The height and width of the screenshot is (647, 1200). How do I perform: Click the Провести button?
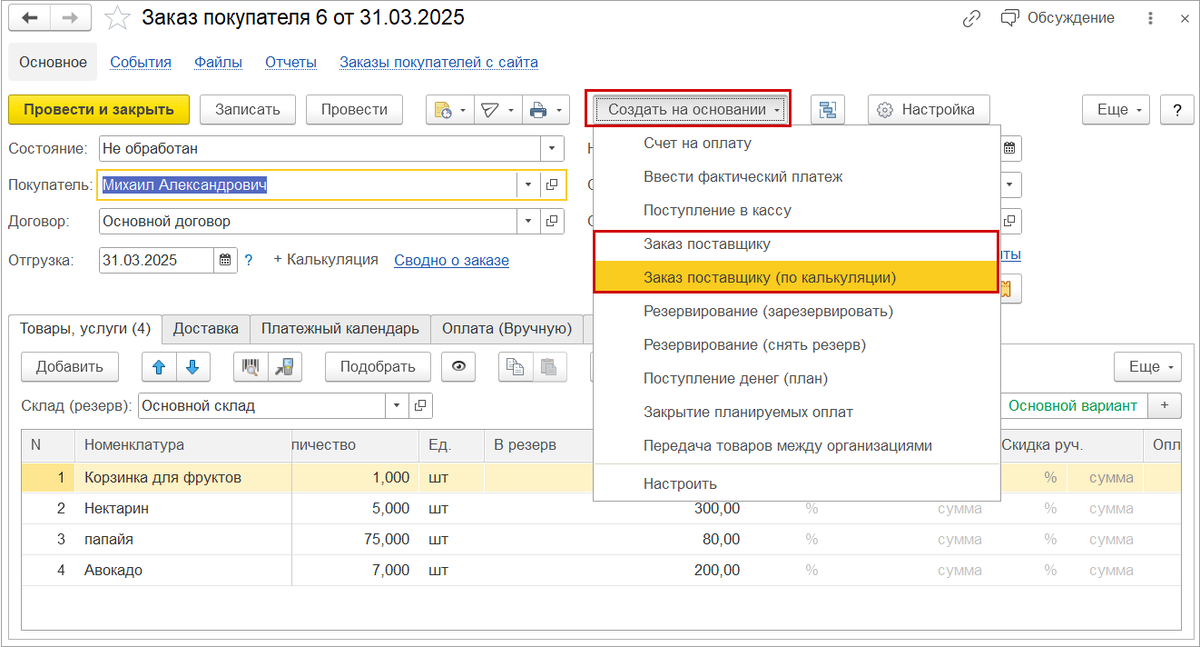click(355, 110)
